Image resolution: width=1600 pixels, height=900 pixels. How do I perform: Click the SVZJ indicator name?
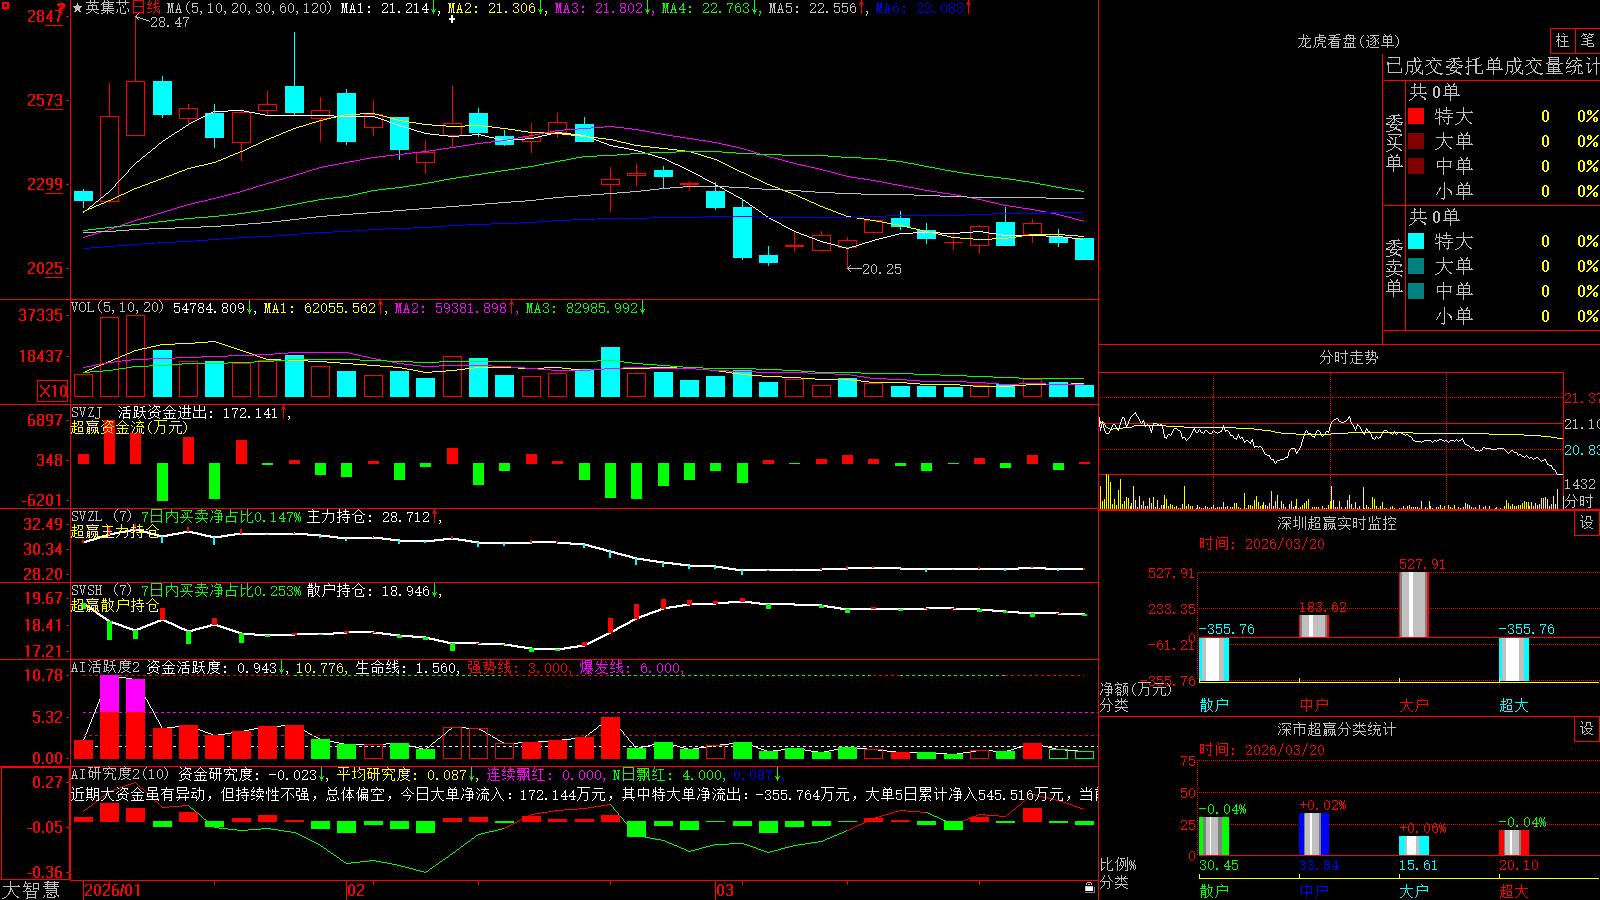pos(87,412)
